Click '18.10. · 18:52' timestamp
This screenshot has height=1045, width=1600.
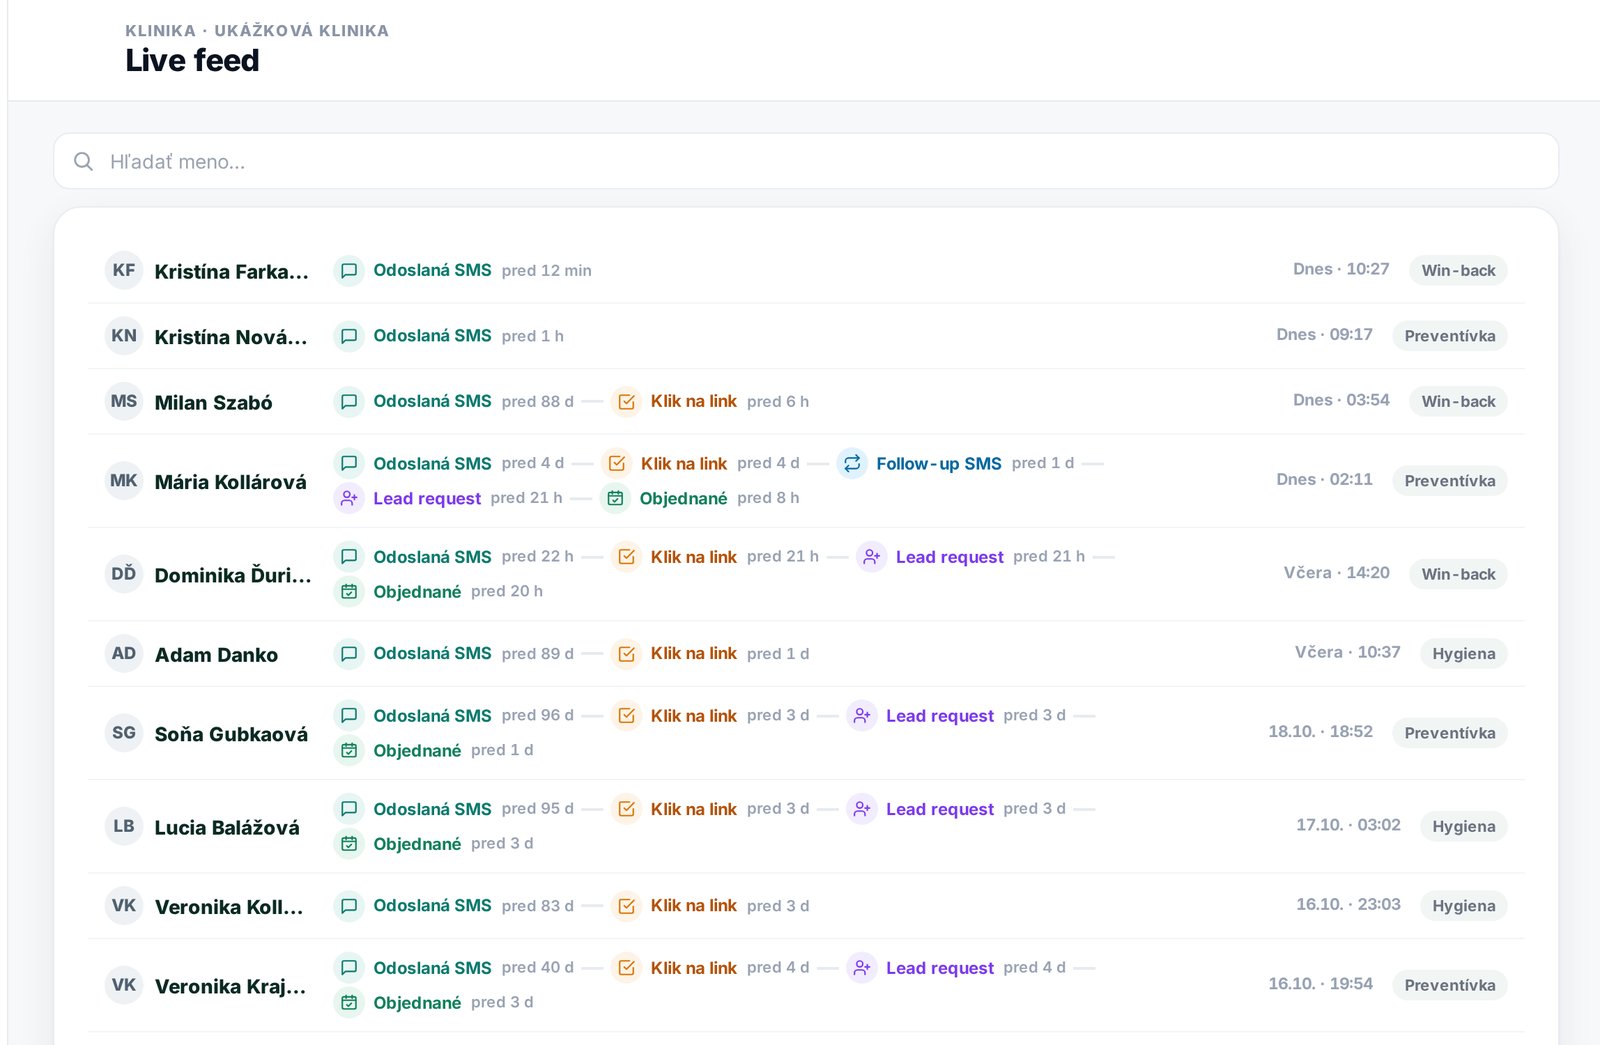[1320, 732]
